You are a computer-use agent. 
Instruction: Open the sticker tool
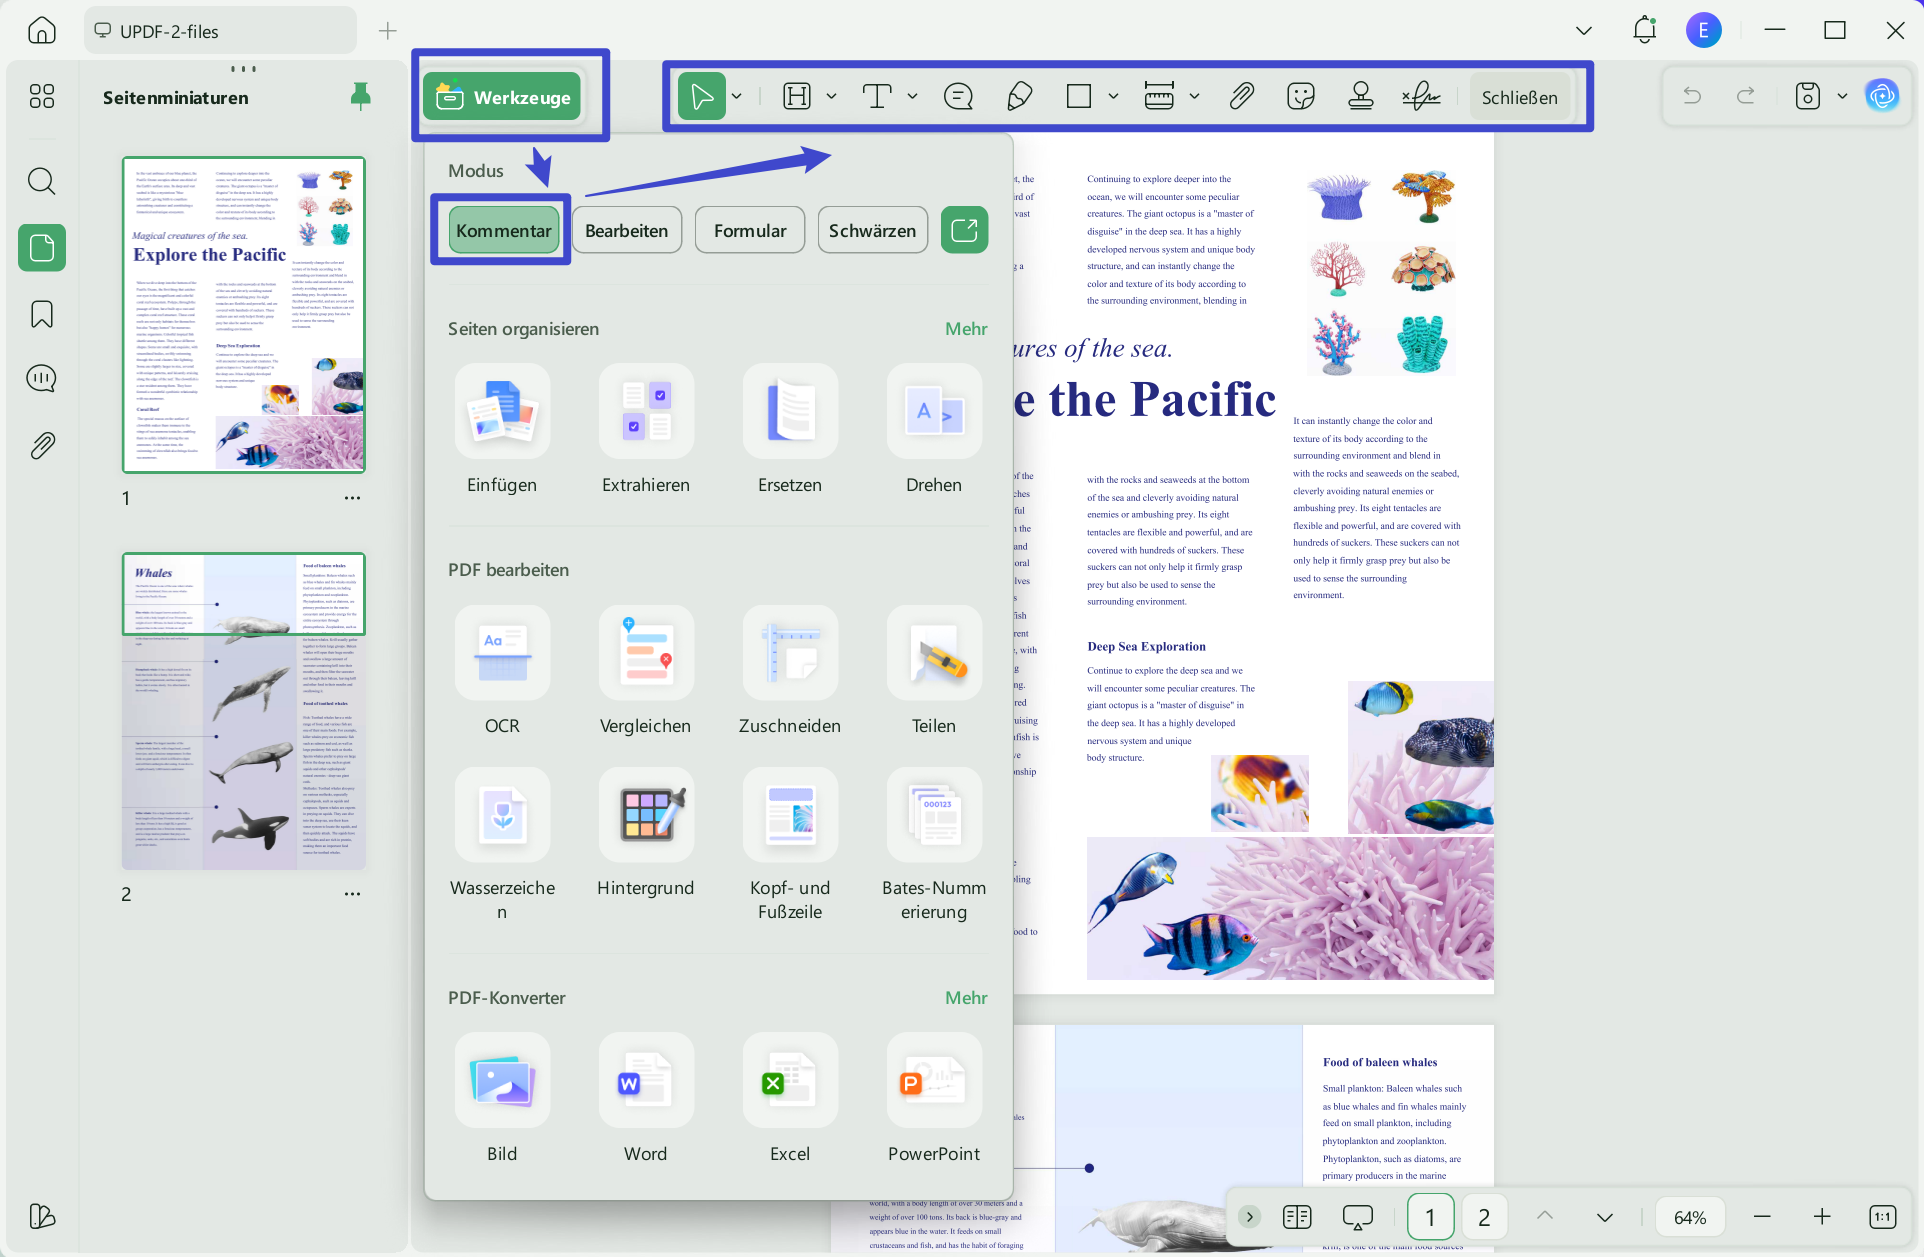pos(1301,97)
